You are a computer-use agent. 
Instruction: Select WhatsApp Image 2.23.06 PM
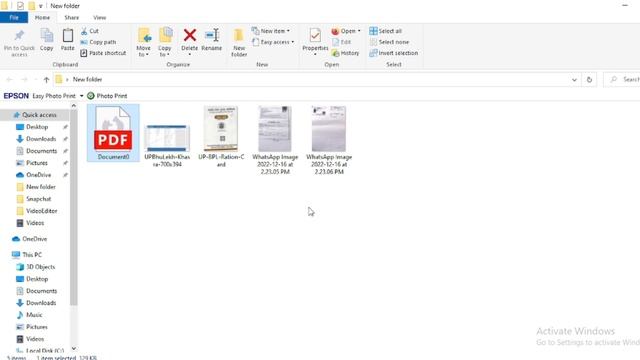(329, 140)
